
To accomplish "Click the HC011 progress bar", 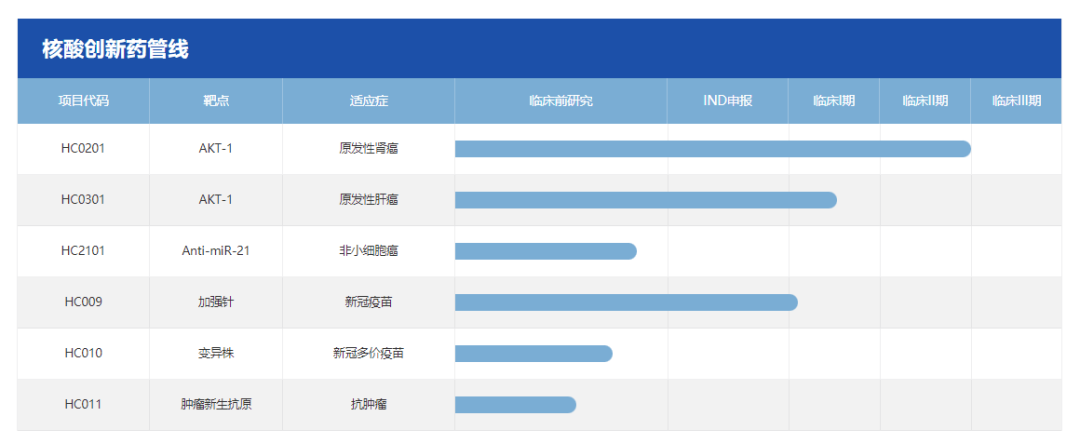I will tap(515, 404).
